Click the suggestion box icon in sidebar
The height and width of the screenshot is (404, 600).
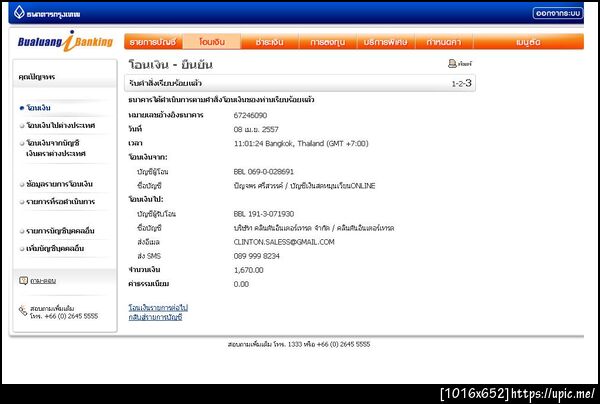[x=23, y=281]
